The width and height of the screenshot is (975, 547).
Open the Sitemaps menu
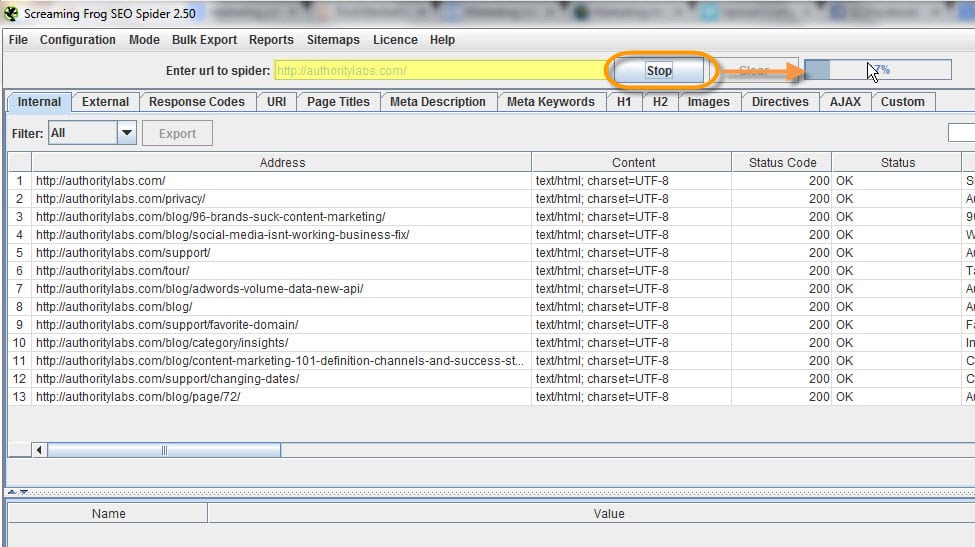[x=333, y=40]
